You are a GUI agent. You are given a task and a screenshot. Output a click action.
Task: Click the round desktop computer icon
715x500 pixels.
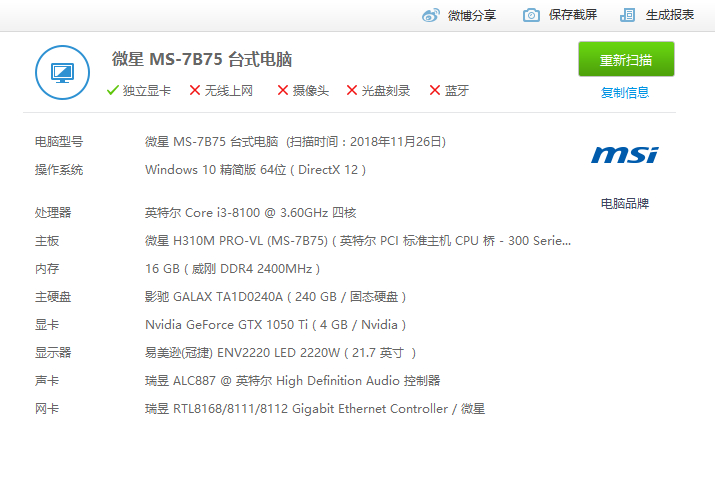pyautogui.click(x=62, y=72)
